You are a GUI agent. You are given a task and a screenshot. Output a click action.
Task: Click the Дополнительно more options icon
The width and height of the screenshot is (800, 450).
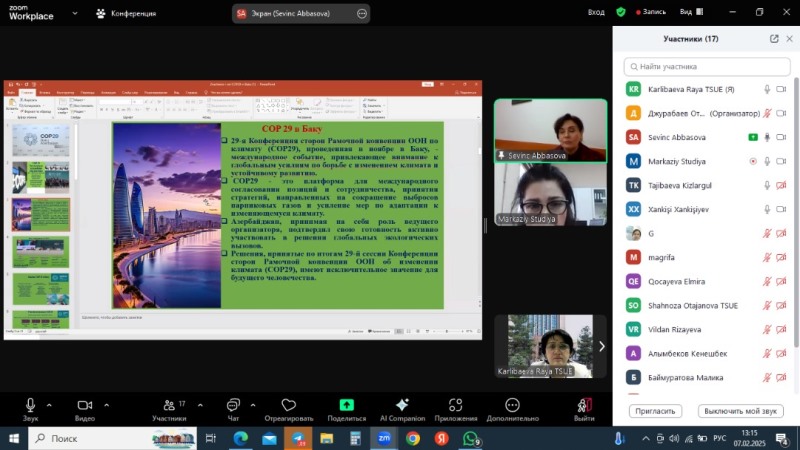click(513, 405)
